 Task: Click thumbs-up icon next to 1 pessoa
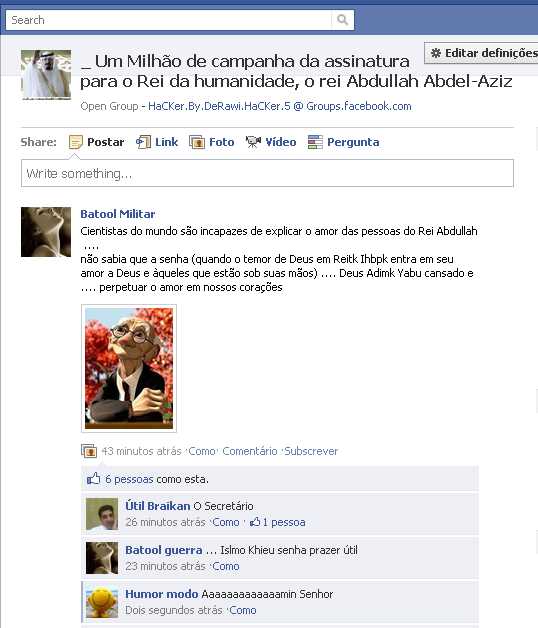255,522
